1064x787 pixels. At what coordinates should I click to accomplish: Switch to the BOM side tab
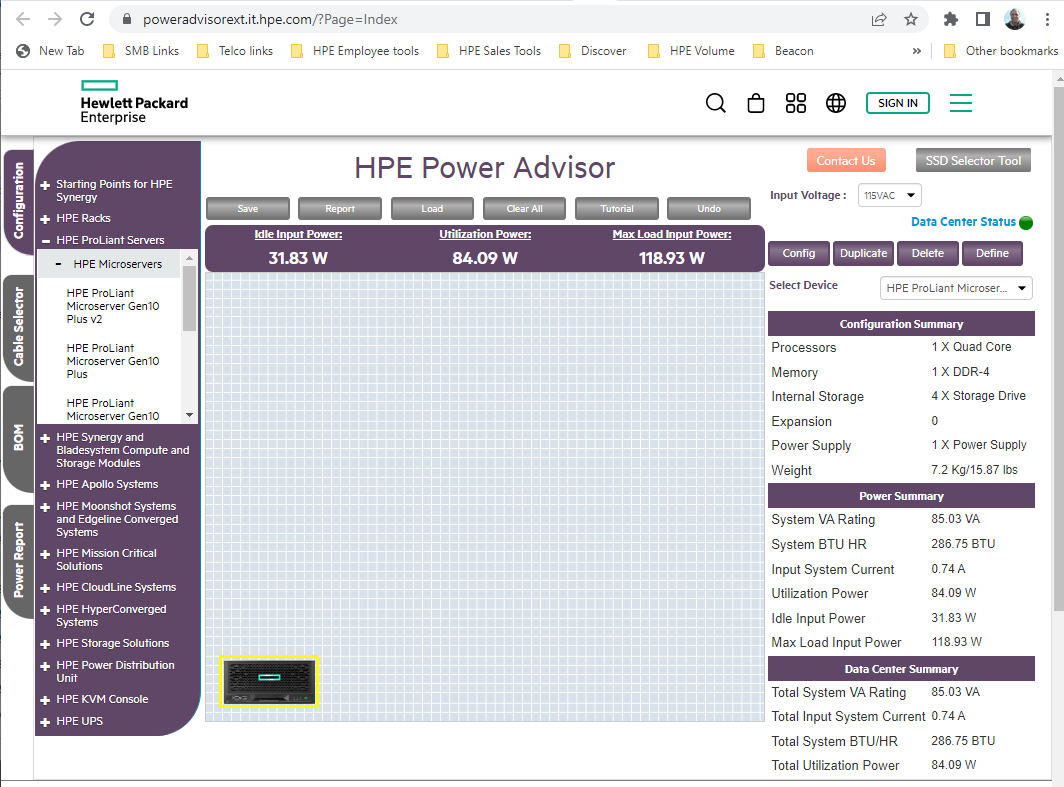click(x=18, y=438)
